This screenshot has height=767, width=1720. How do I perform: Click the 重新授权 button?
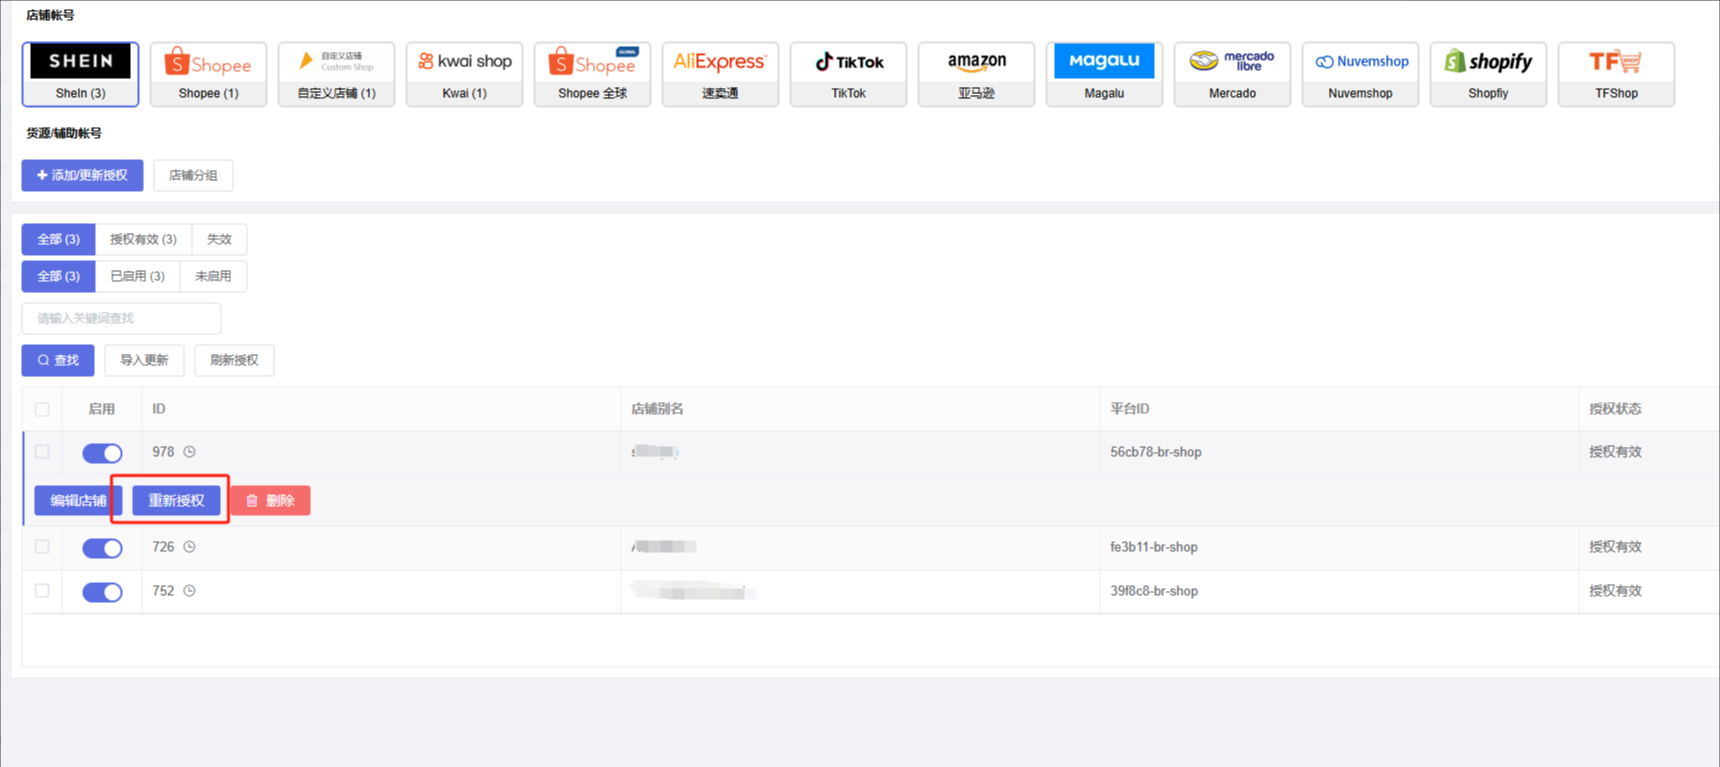(x=176, y=500)
